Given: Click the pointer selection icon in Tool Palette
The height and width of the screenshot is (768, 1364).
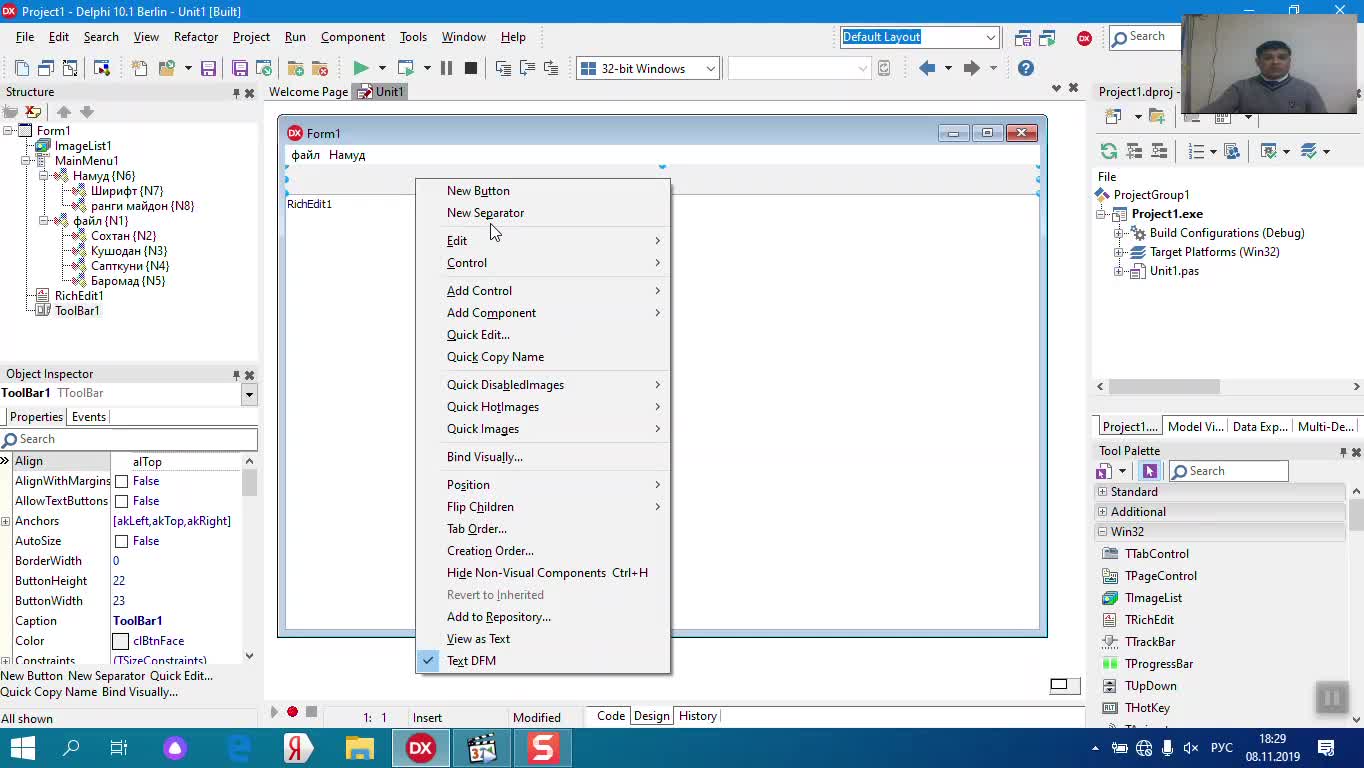Looking at the screenshot, I should tap(1149, 471).
